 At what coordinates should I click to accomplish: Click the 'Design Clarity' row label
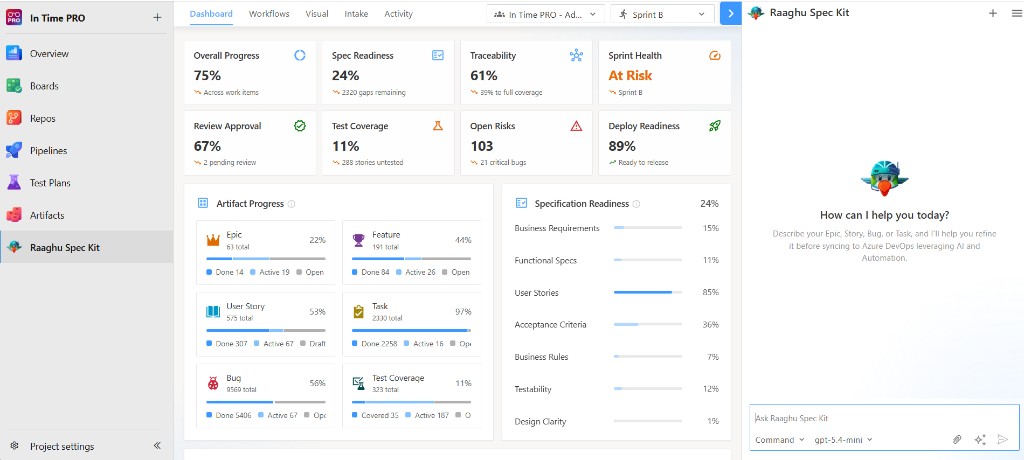[x=540, y=421]
